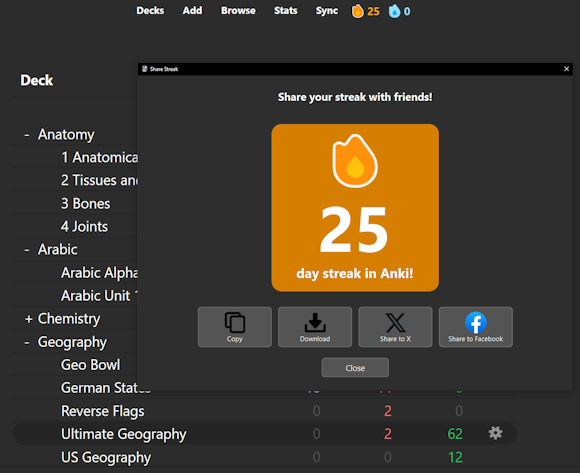Collapse the Anatomy deck group

[27, 135]
